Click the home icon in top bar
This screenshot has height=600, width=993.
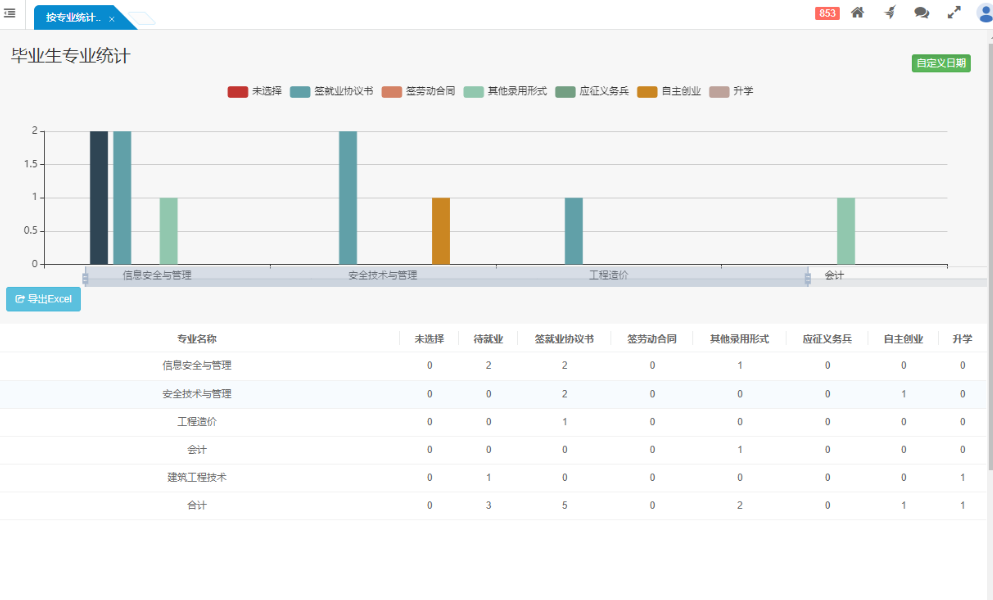pos(857,13)
